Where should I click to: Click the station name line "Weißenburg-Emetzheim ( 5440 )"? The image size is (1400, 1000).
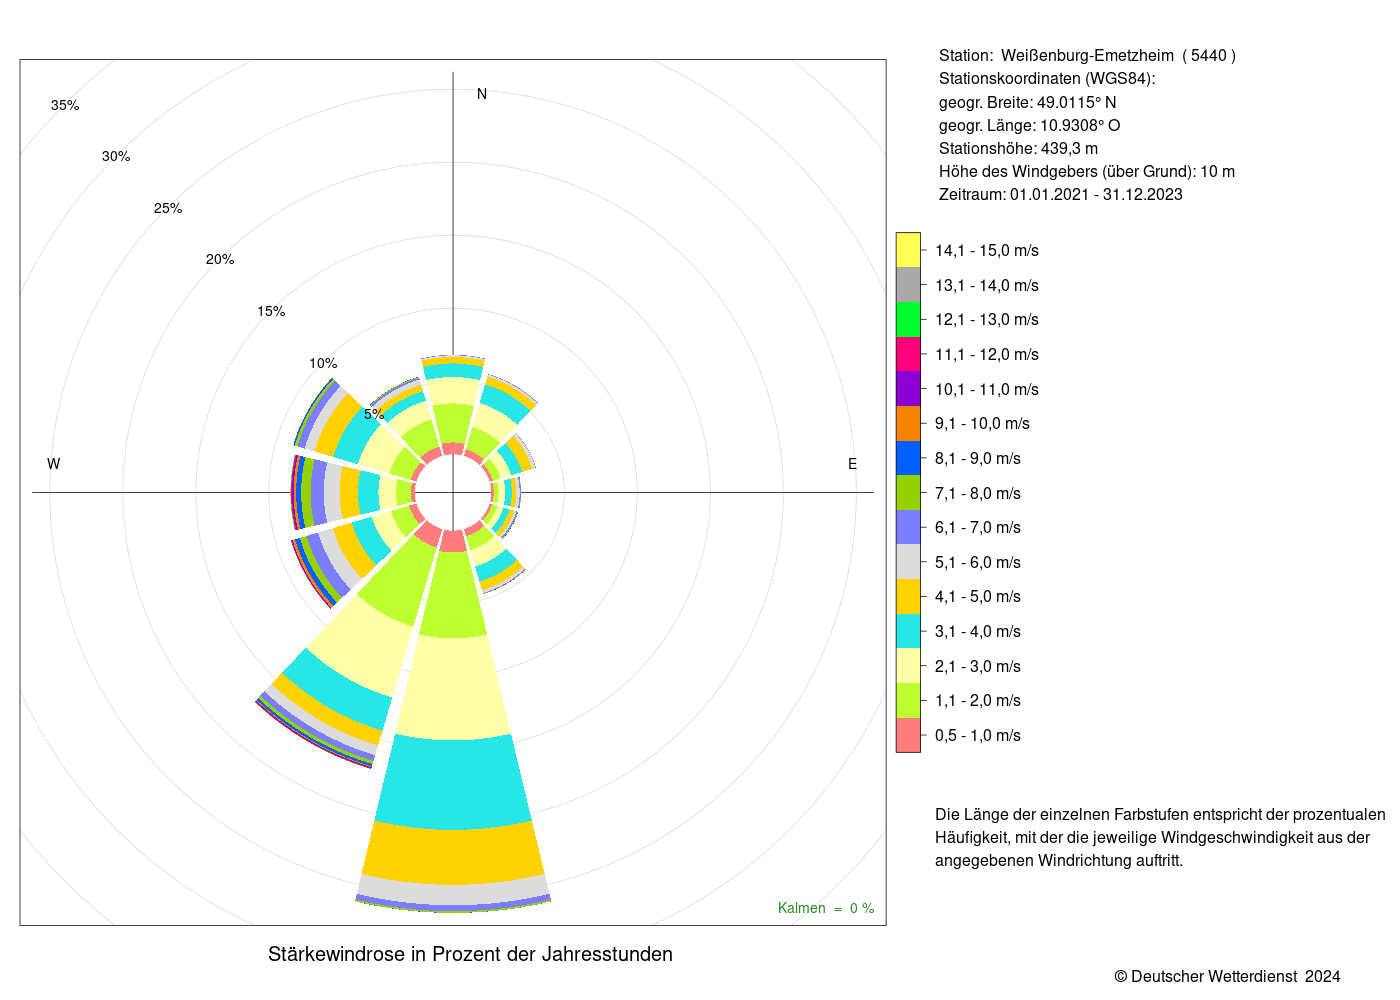click(x=1118, y=56)
